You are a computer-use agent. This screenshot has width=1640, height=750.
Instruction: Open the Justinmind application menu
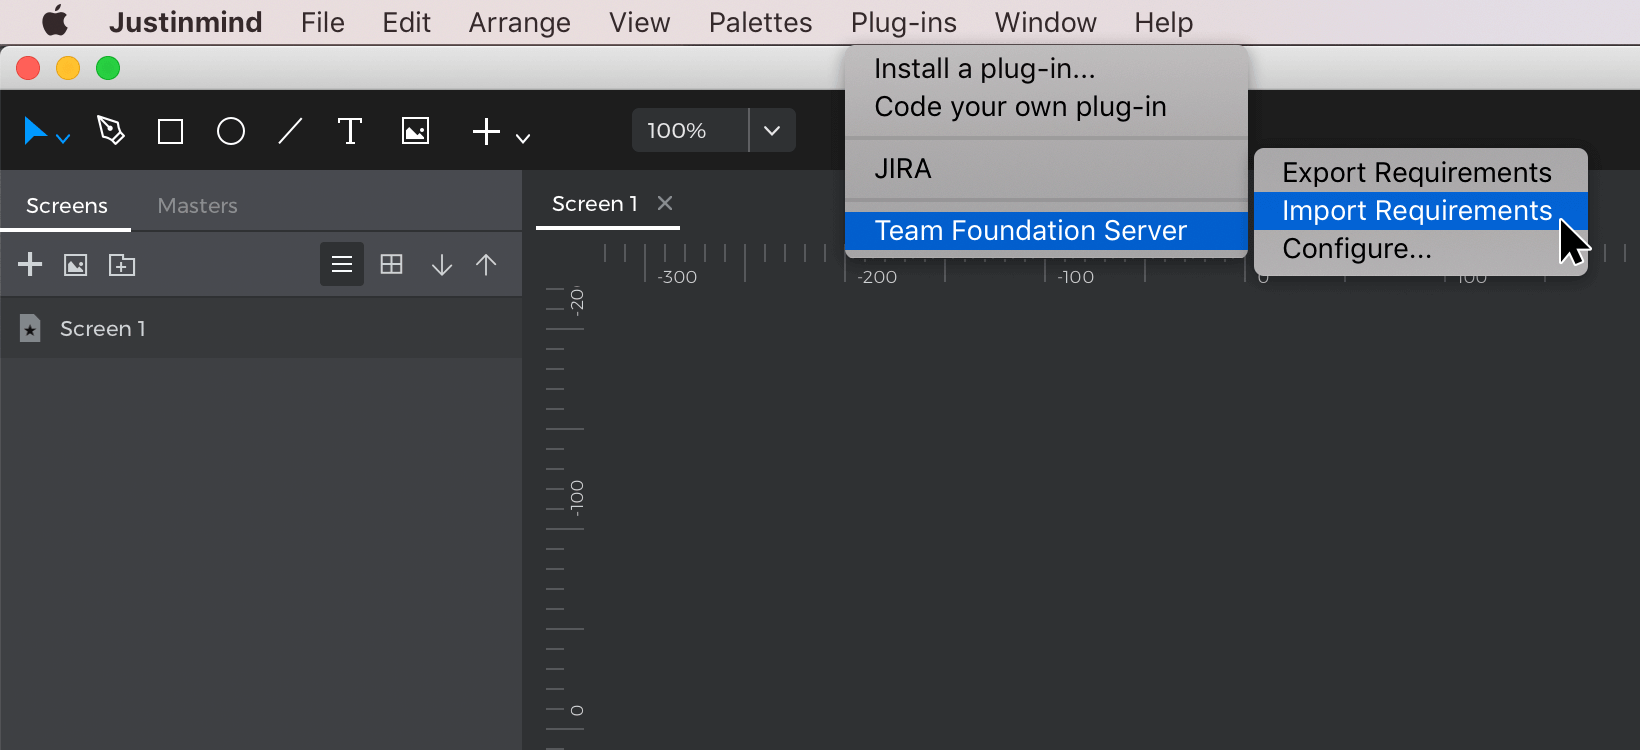click(186, 22)
